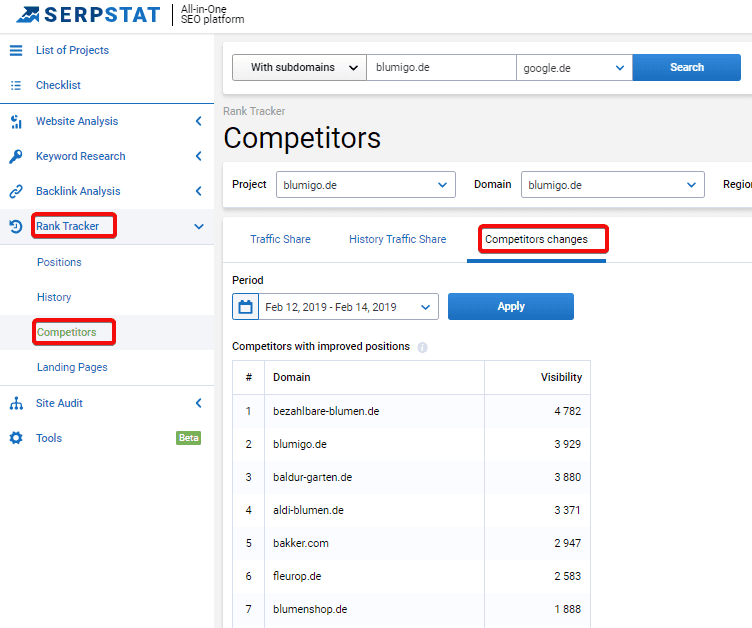This screenshot has height=628, width=752.
Task: Click visibility value 2 947
Action: (x=567, y=544)
